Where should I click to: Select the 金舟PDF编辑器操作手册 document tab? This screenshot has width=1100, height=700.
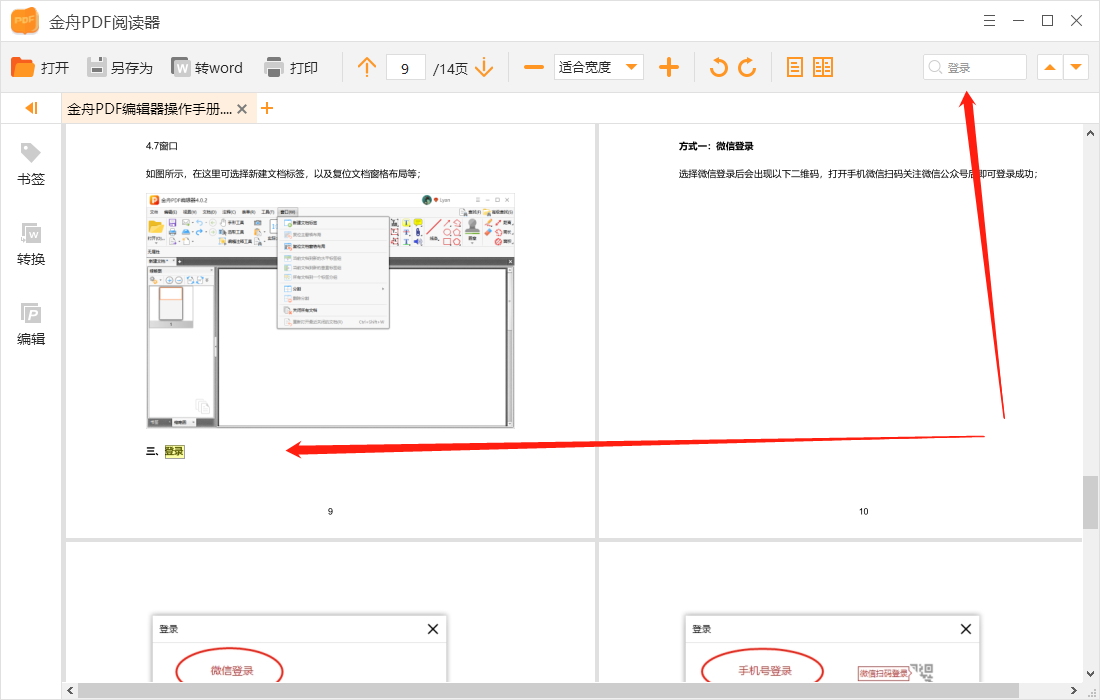pos(148,107)
